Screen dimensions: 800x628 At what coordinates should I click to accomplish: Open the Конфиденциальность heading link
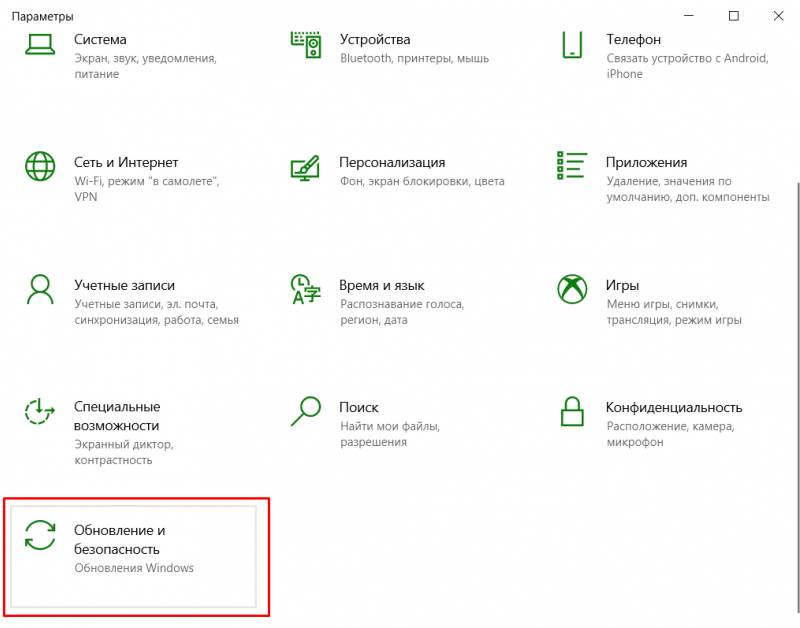[x=673, y=408]
